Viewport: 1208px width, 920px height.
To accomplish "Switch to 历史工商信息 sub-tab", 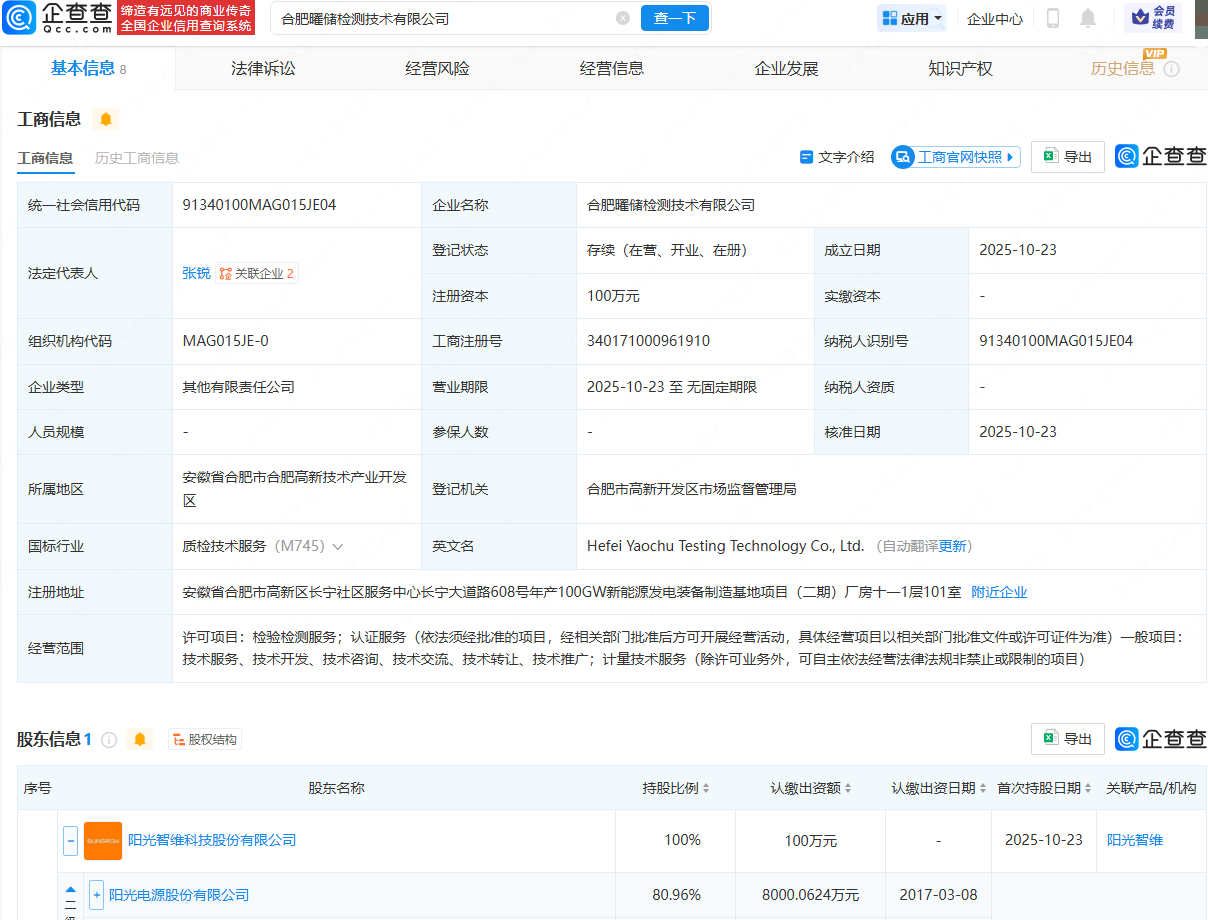I will pyautogui.click(x=137, y=157).
